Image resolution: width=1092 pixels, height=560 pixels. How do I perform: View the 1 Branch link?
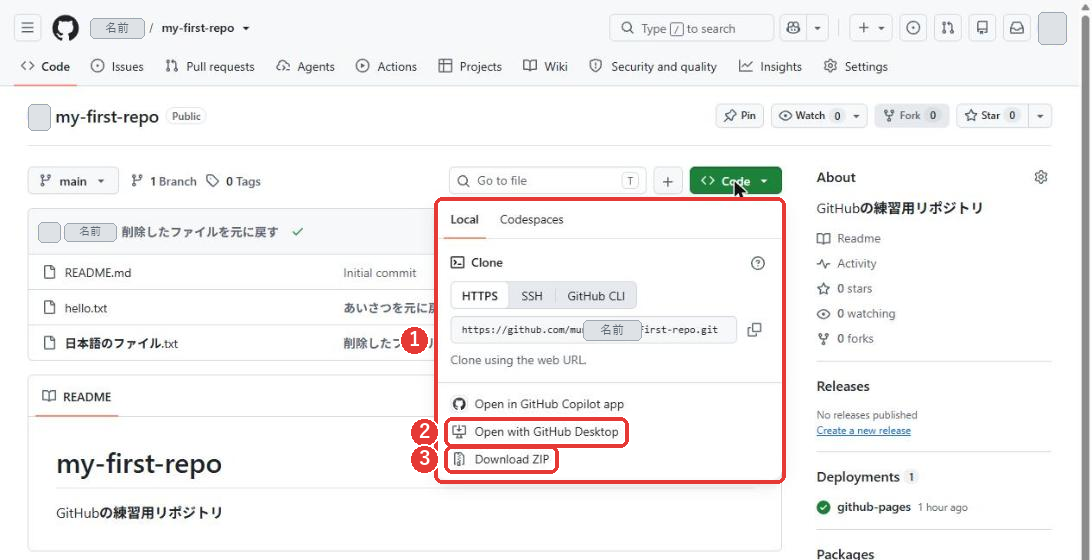[x=164, y=181]
